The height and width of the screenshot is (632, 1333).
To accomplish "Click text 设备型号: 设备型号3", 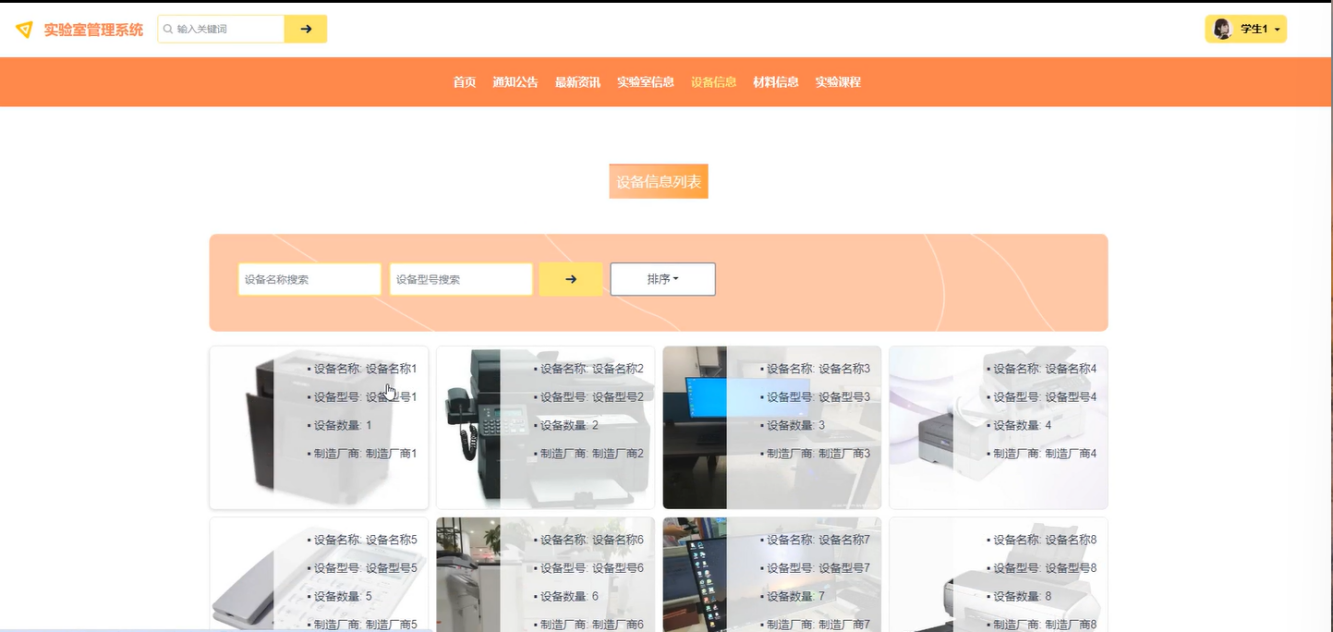I will tap(819, 397).
